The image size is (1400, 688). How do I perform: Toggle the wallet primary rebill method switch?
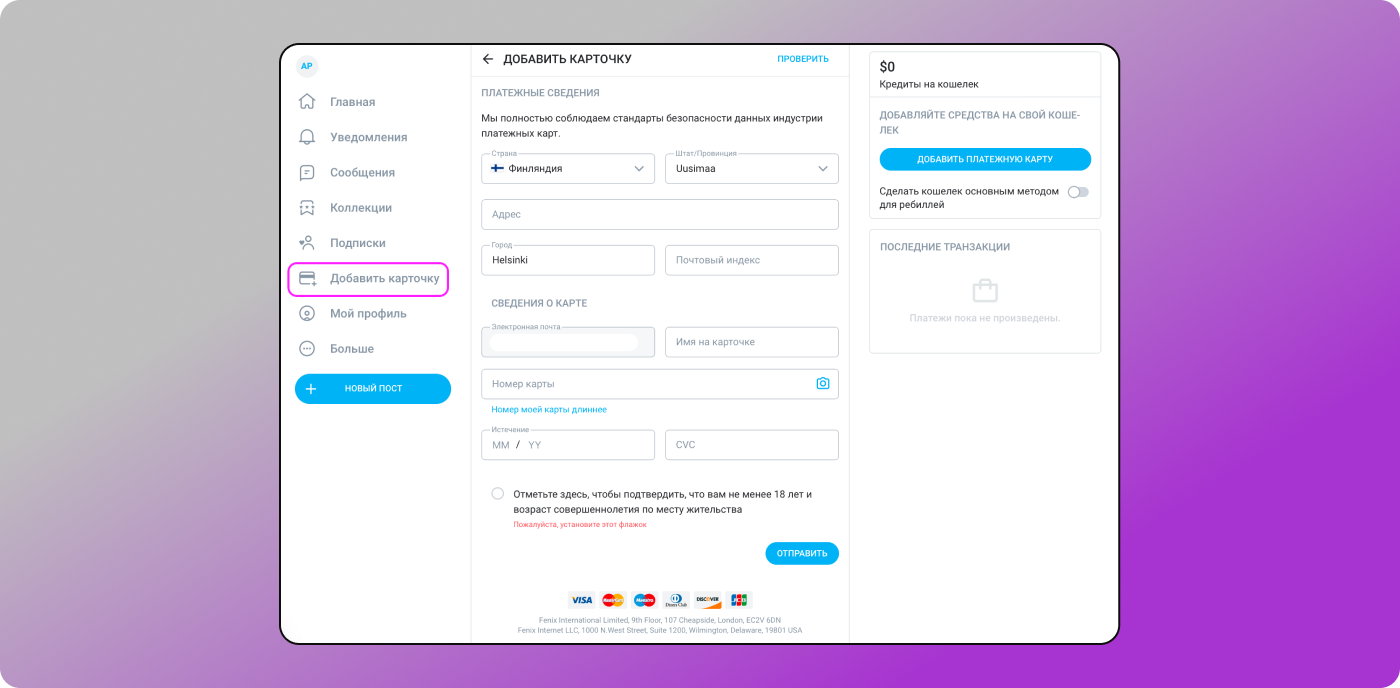click(1078, 192)
